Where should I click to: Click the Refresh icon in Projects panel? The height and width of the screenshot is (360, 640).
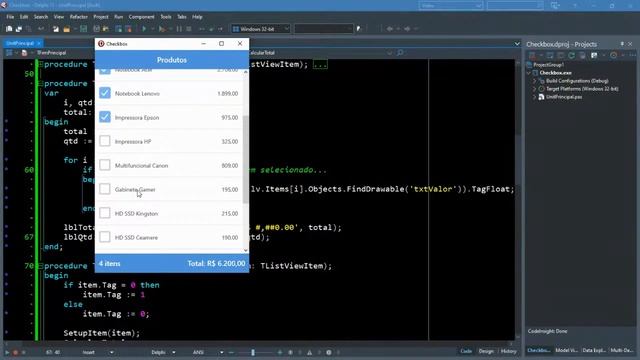coord(571,55)
